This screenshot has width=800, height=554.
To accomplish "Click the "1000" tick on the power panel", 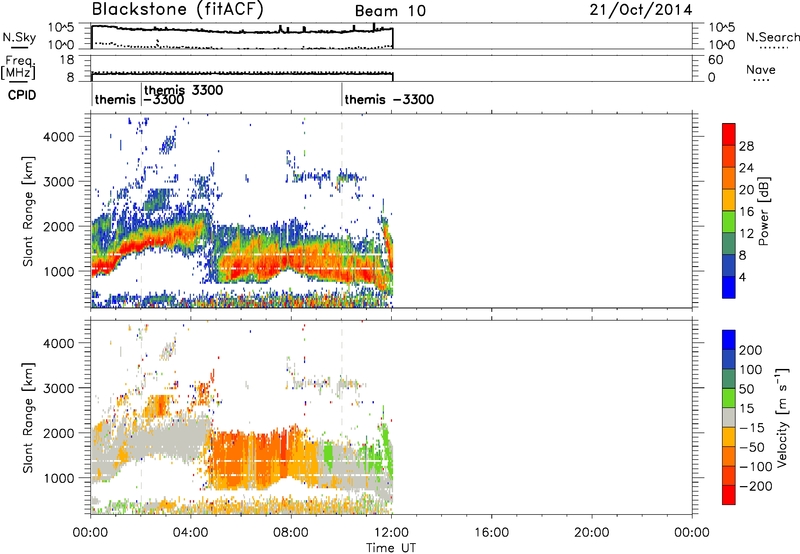I will [x=59, y=271].
